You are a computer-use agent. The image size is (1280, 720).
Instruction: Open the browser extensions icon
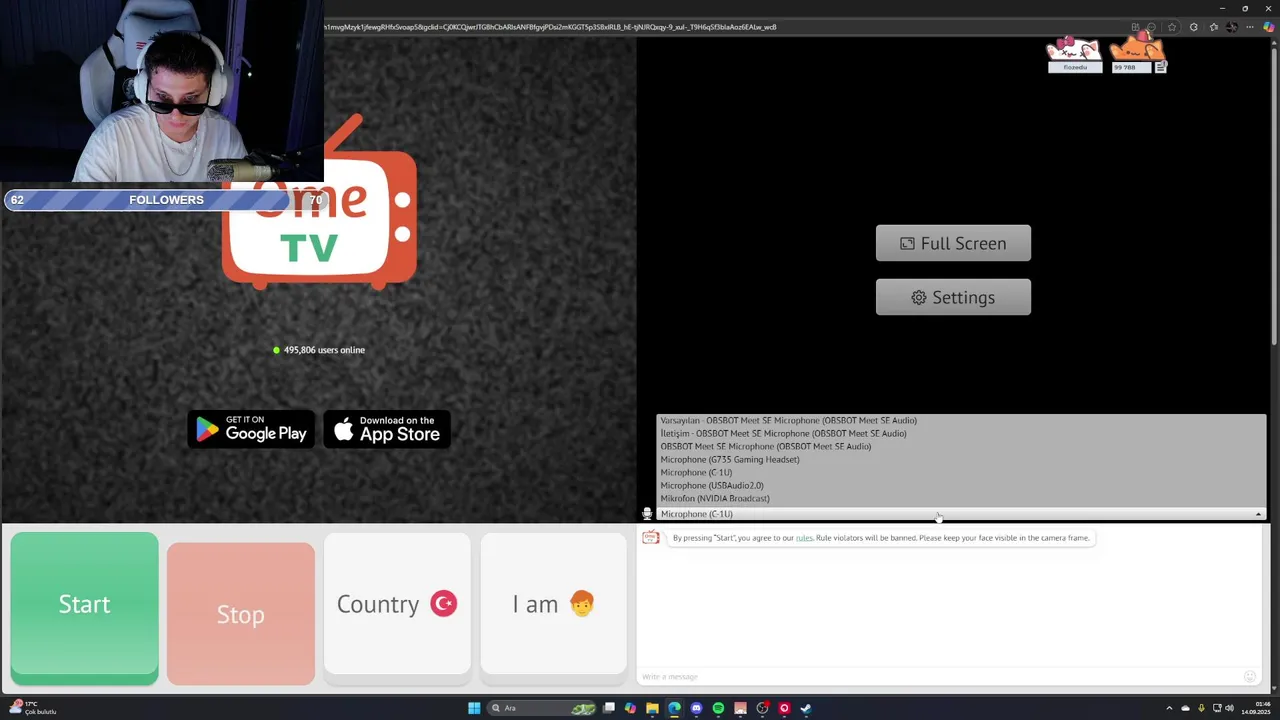1194,27
